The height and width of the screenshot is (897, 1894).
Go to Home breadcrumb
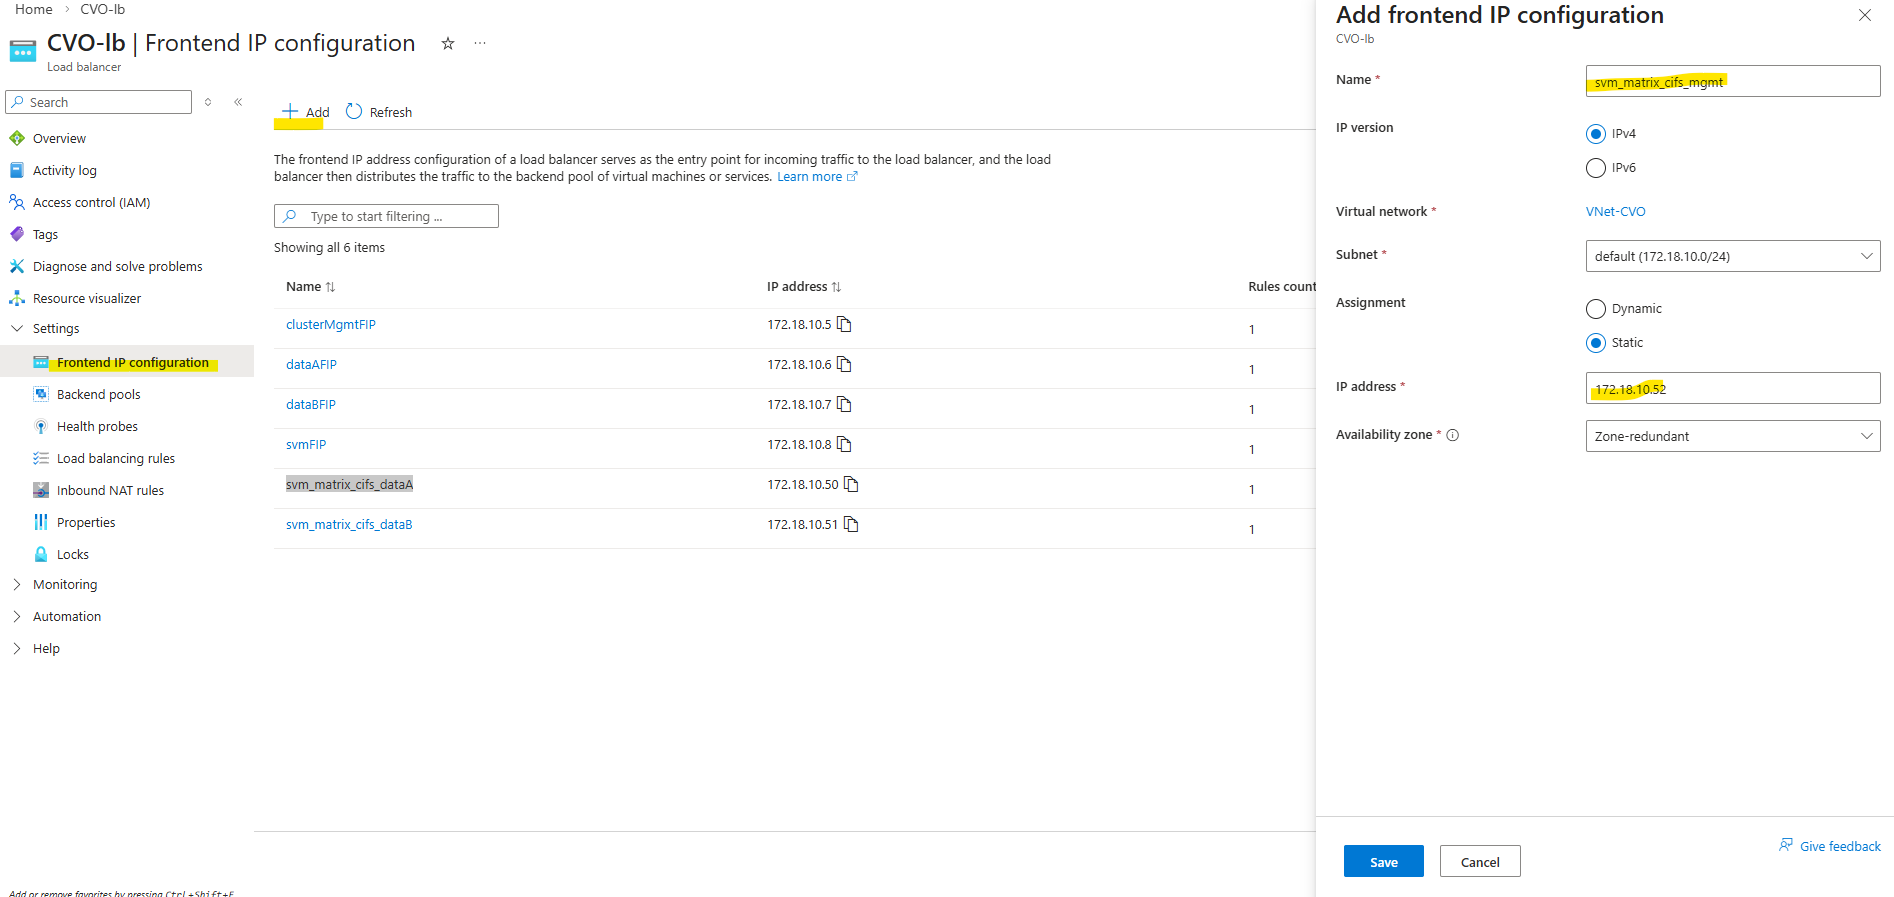(34, 9)
